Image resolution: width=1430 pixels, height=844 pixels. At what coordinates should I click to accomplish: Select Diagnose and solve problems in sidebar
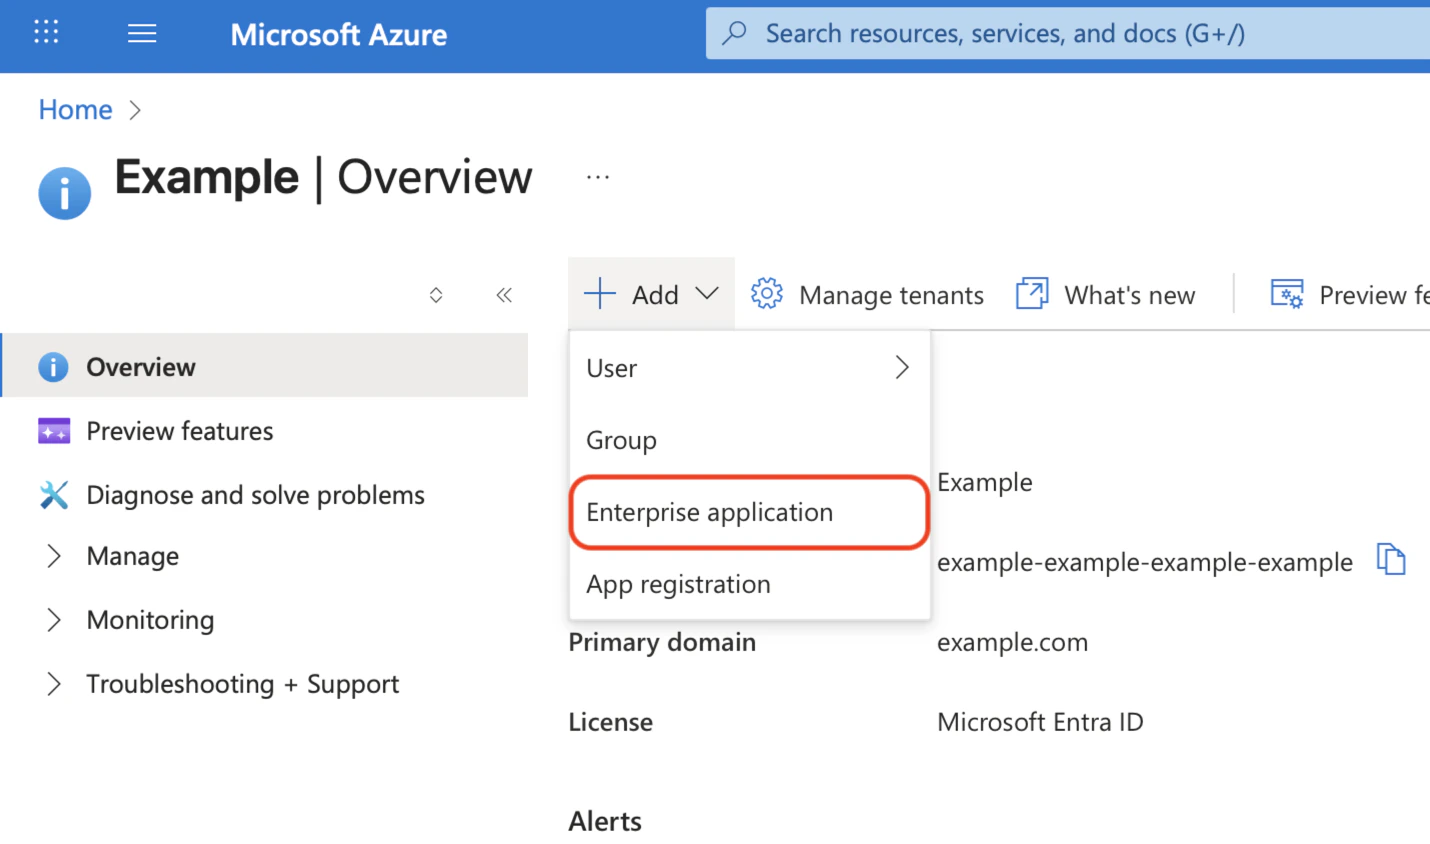[x=255, y=494]
